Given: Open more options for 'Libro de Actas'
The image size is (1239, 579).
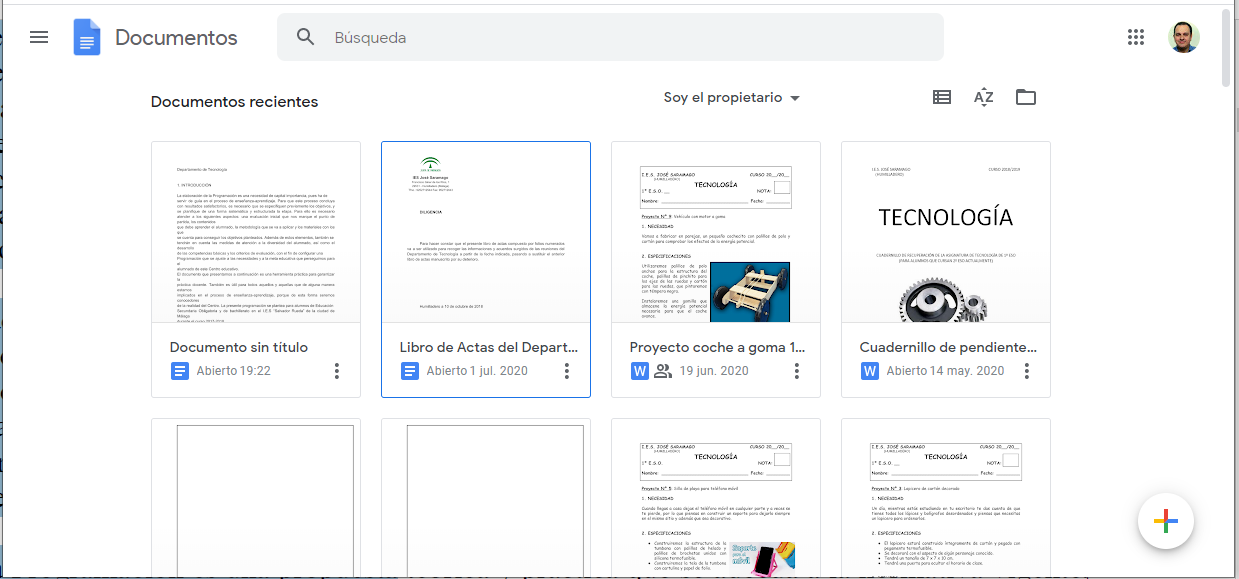Looking at the screenshot, I should (x=567, y=371).
